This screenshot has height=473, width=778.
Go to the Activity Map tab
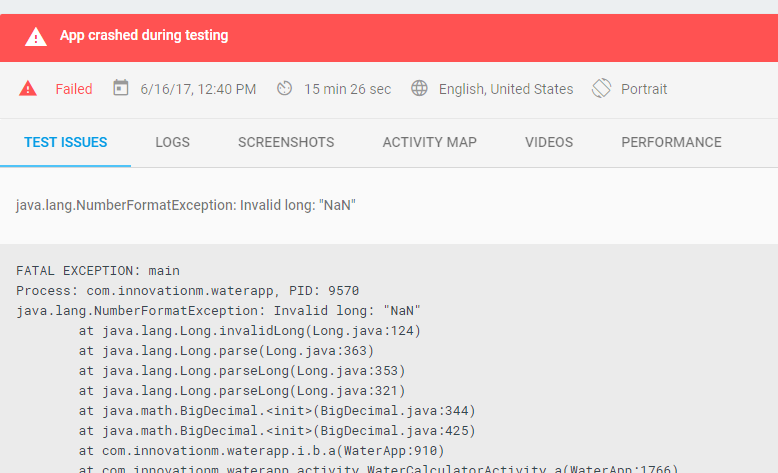click(x=429, y=142)
